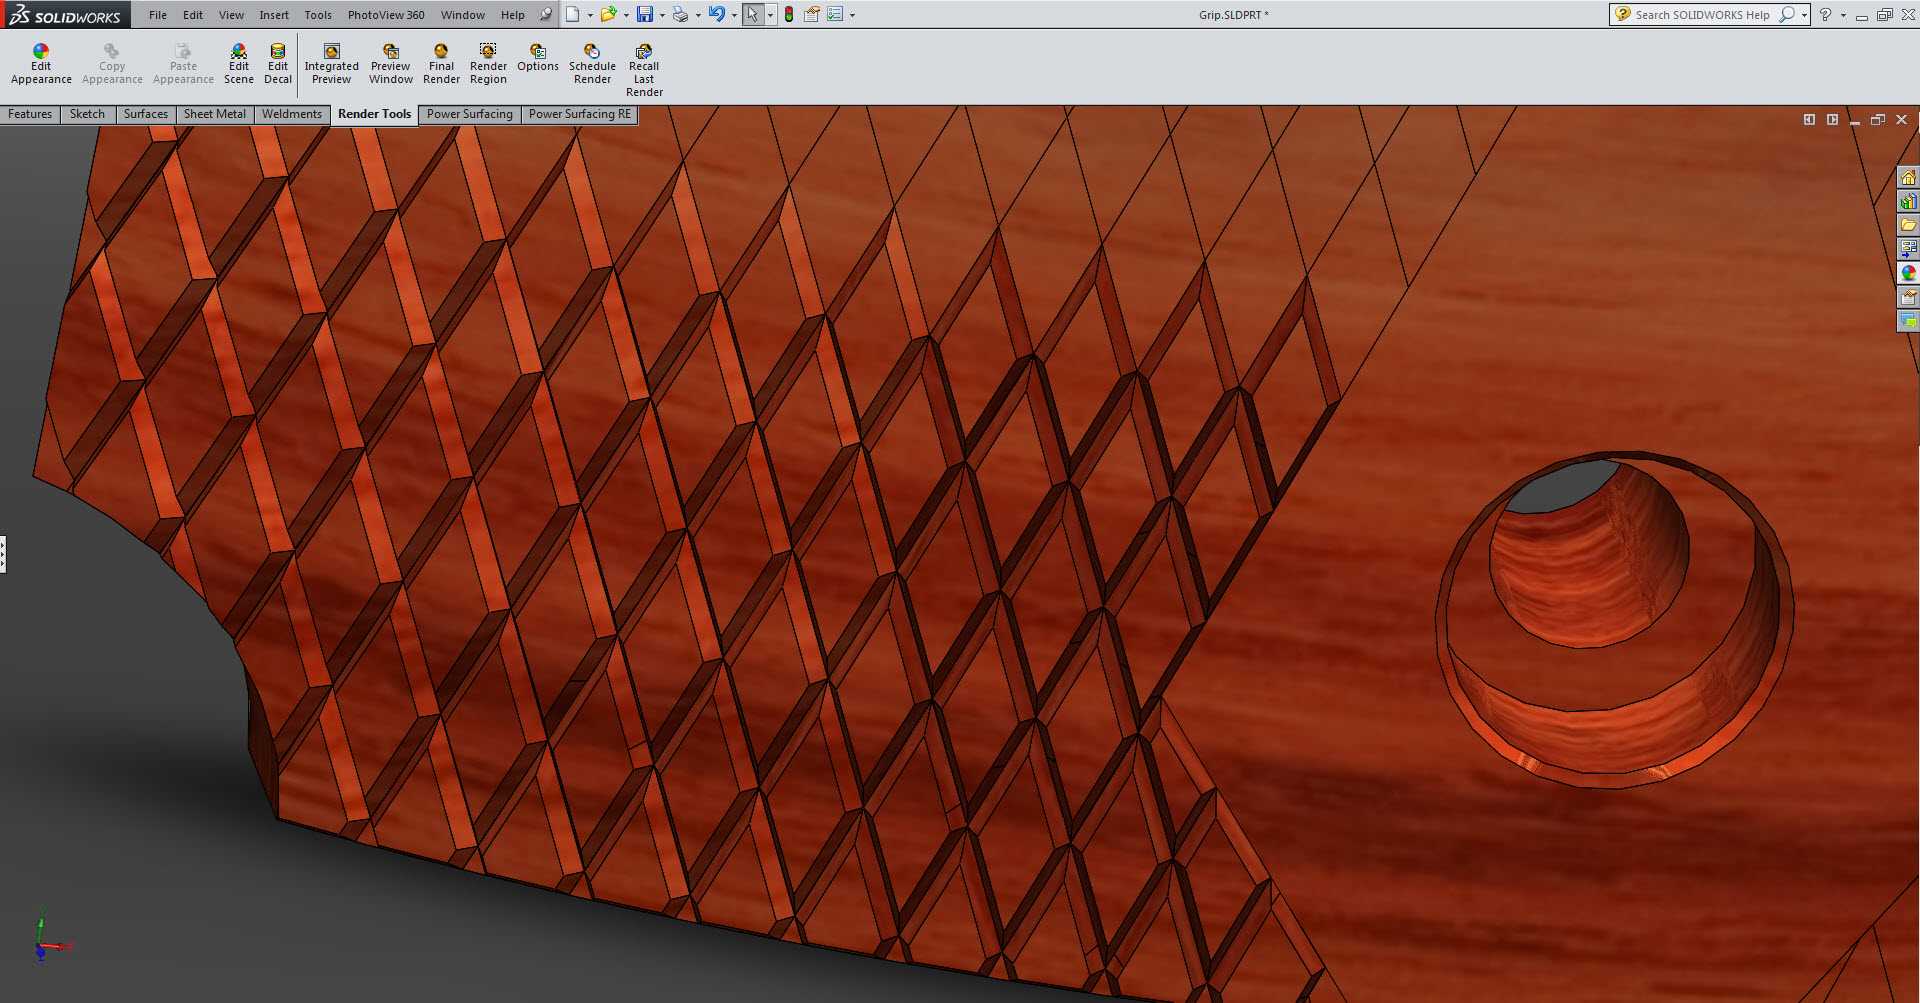Open the Schedule Render dialog
This screenshot has height=1003, width=1920.
(592, 64)
